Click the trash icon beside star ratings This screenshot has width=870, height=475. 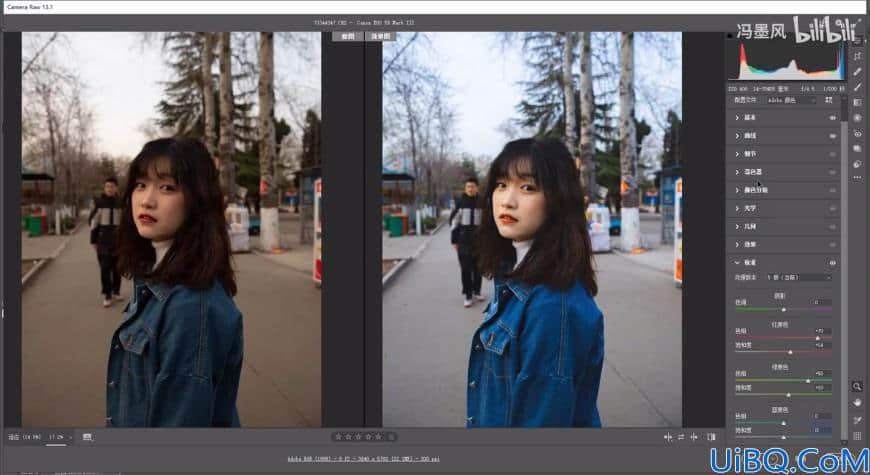point(391,437)
